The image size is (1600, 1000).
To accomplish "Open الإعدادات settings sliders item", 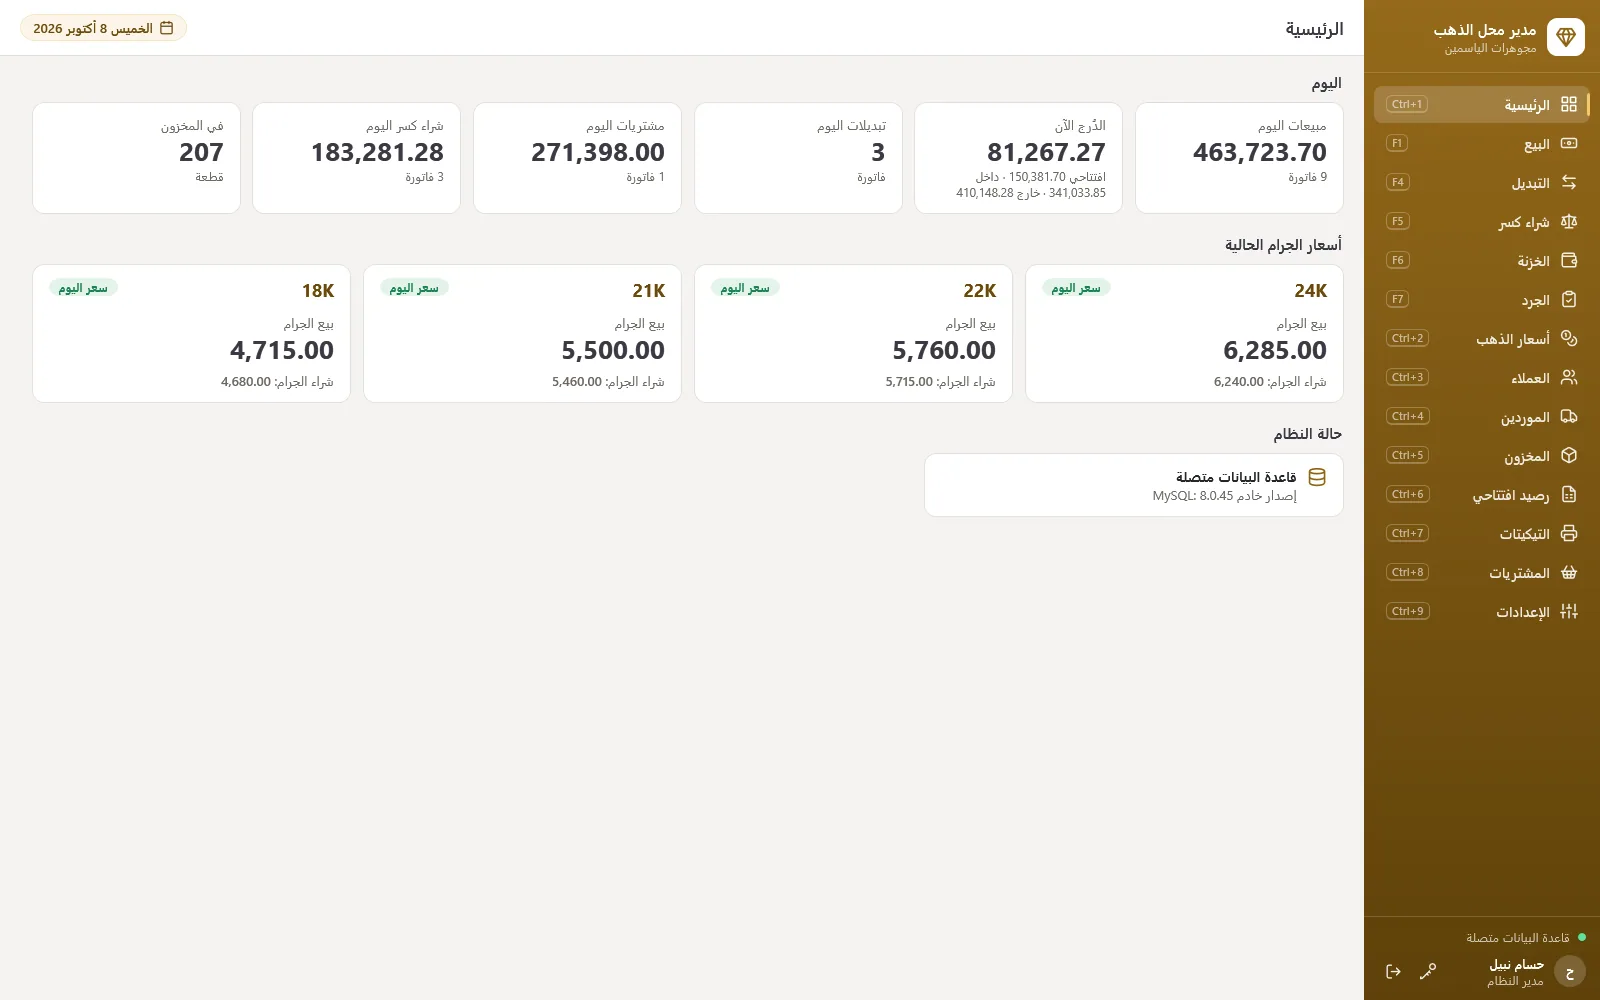I will click(1482, 612).
